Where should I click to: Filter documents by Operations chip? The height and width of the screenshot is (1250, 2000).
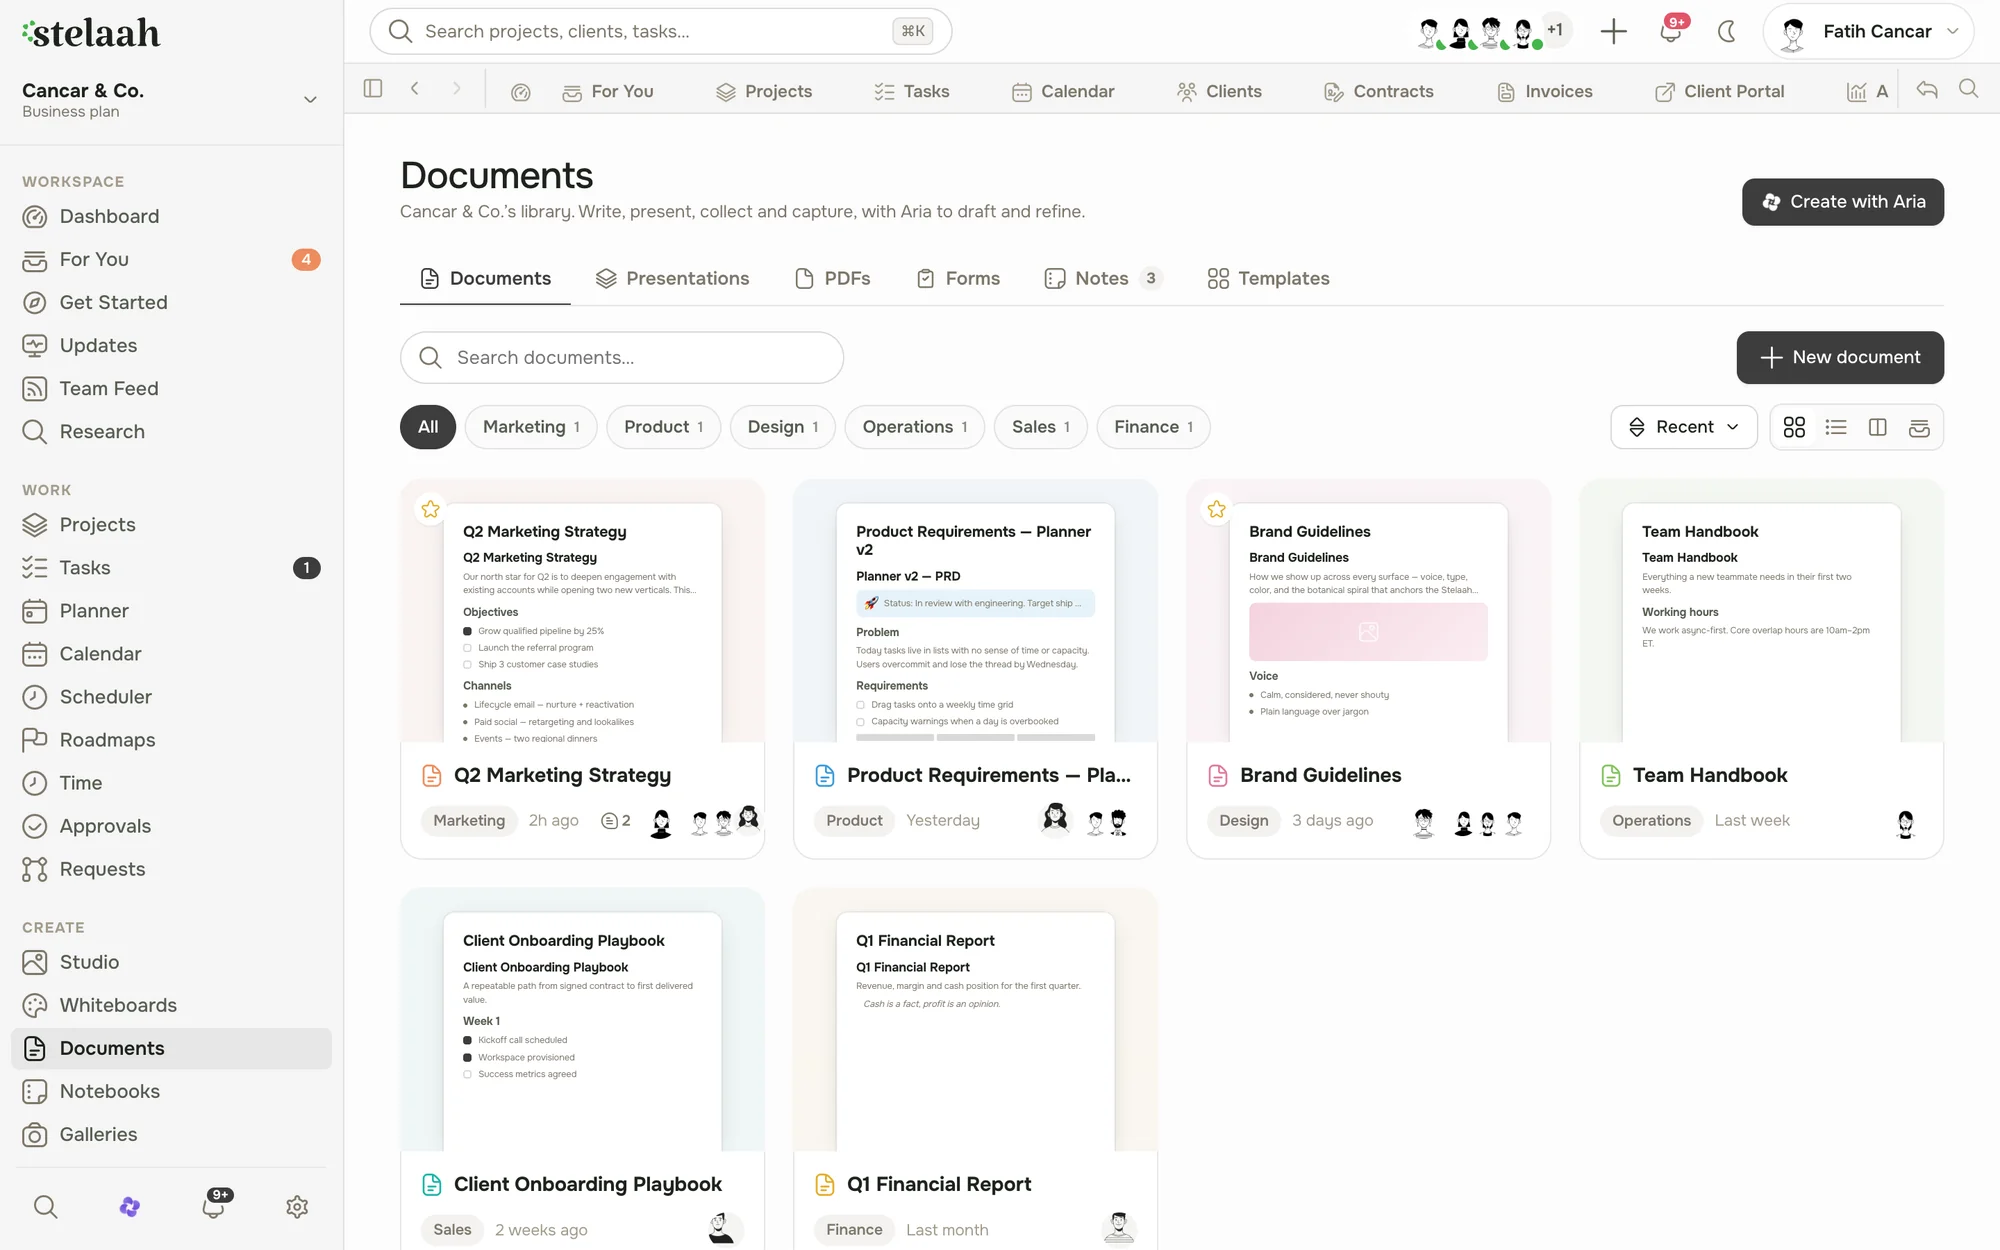point(915,427)
